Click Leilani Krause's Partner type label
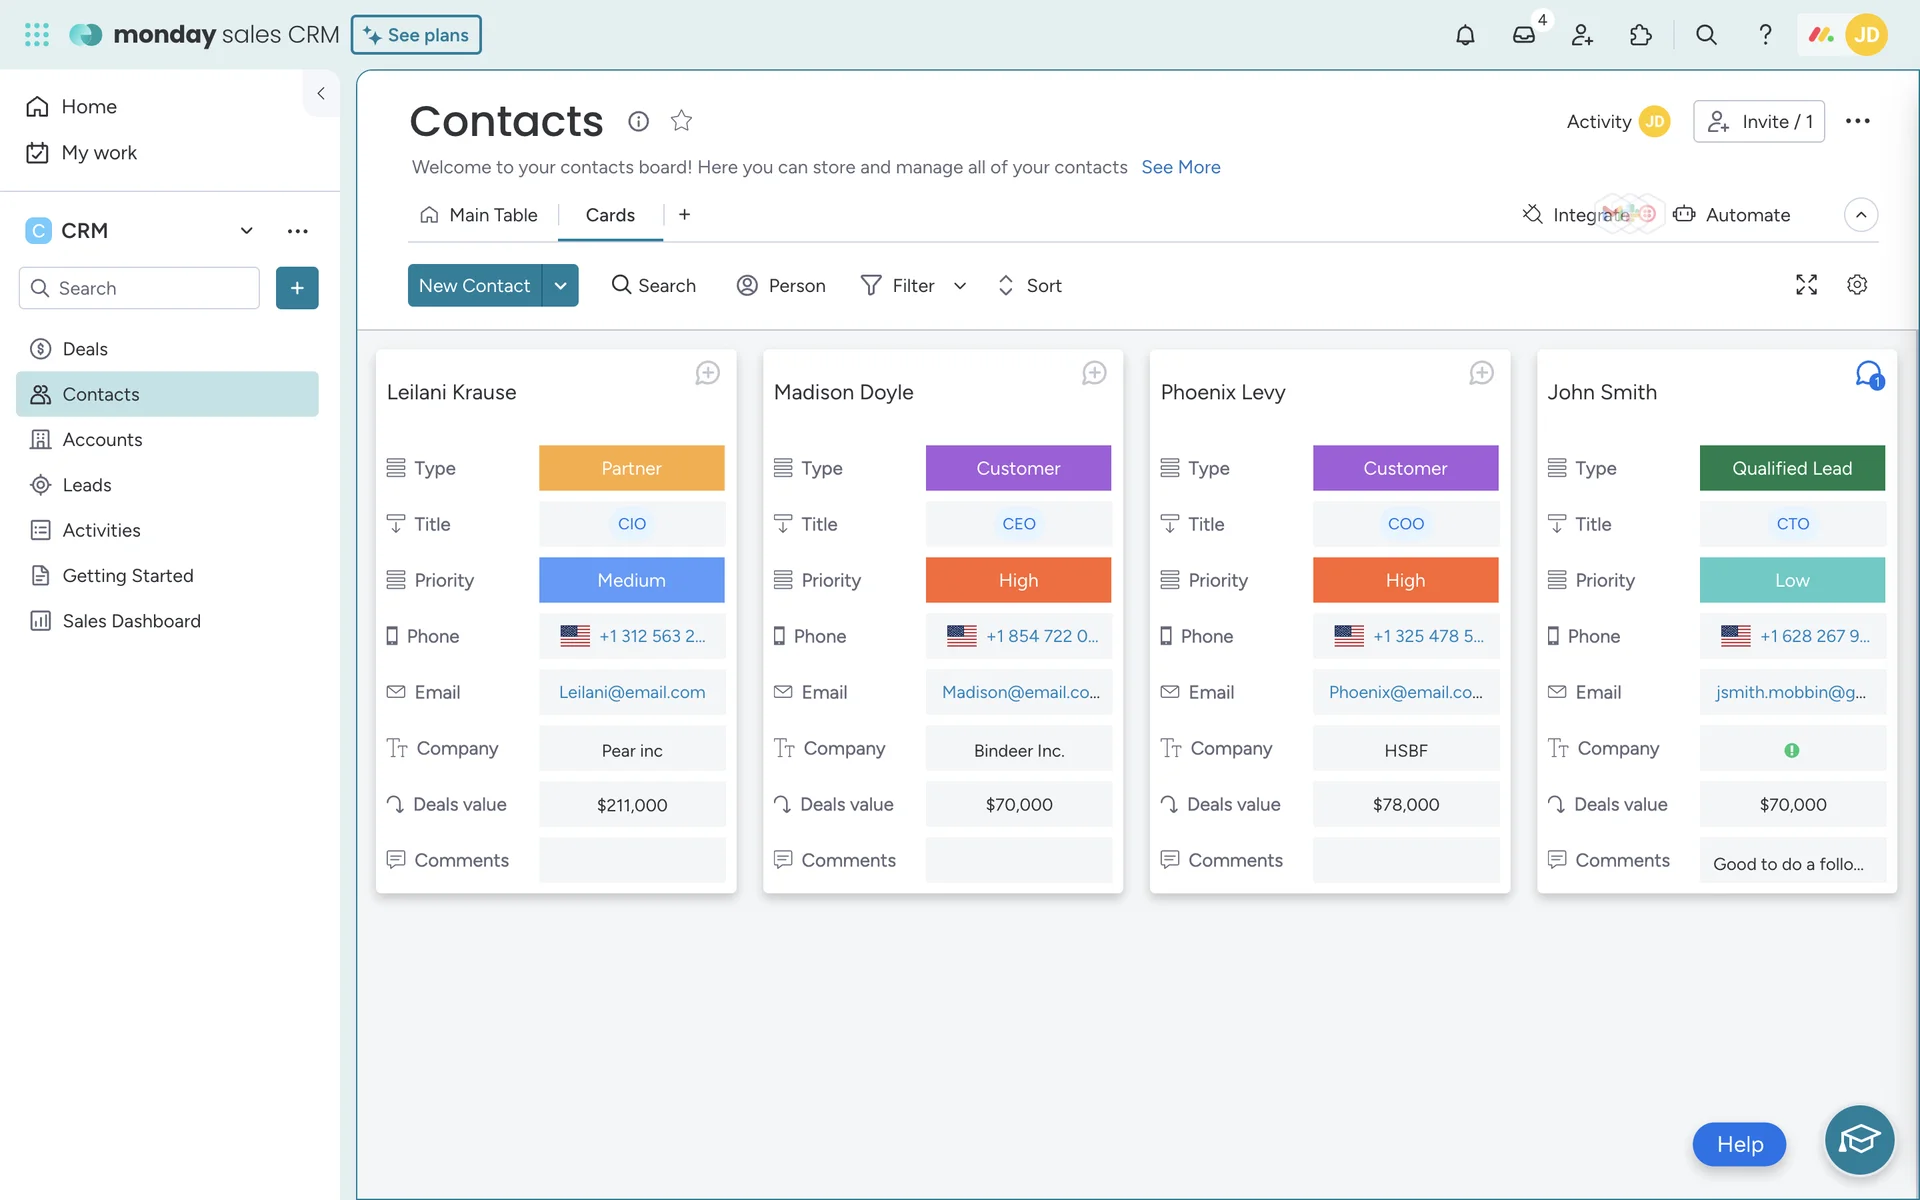The width and height of the screenshot is (1920, 1200). click(x=631, y=468)
